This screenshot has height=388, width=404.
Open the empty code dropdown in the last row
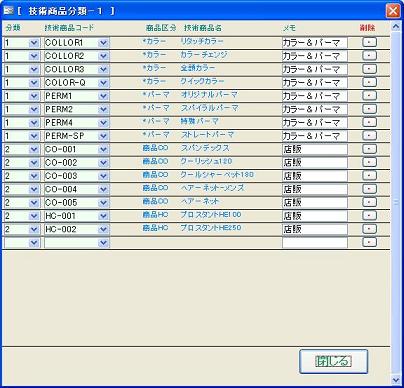click(x=103, y=243)
